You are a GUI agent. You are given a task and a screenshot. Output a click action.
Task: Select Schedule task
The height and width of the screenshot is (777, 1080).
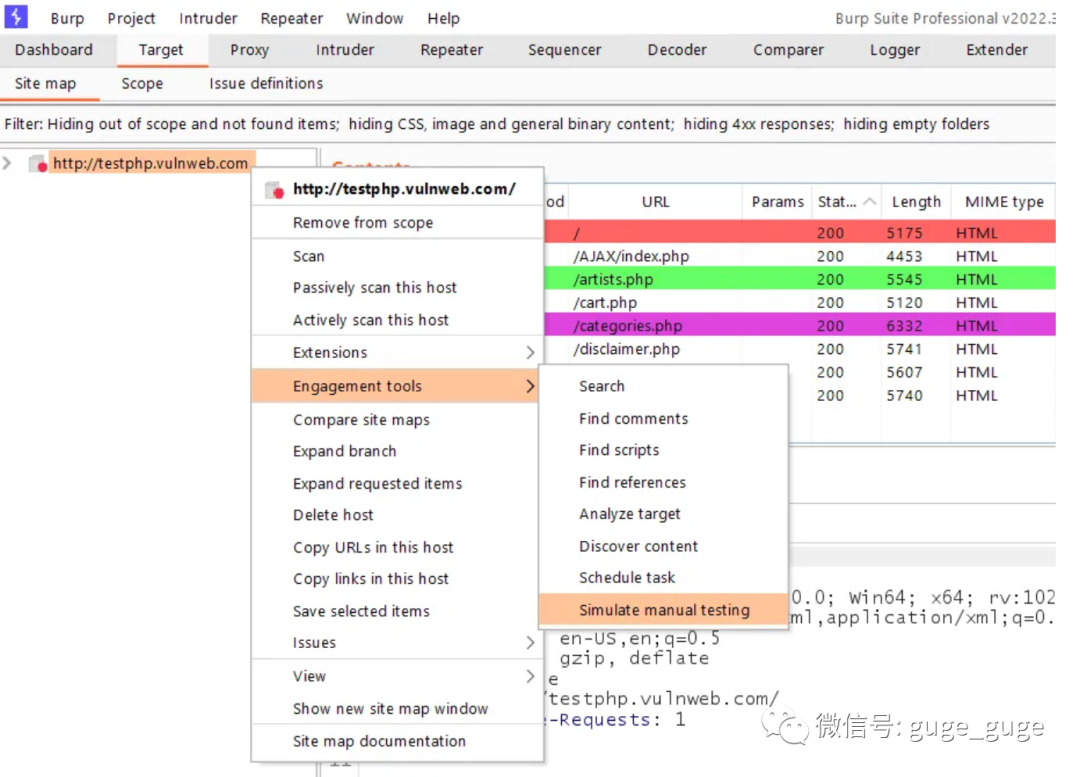coord(663,578)
